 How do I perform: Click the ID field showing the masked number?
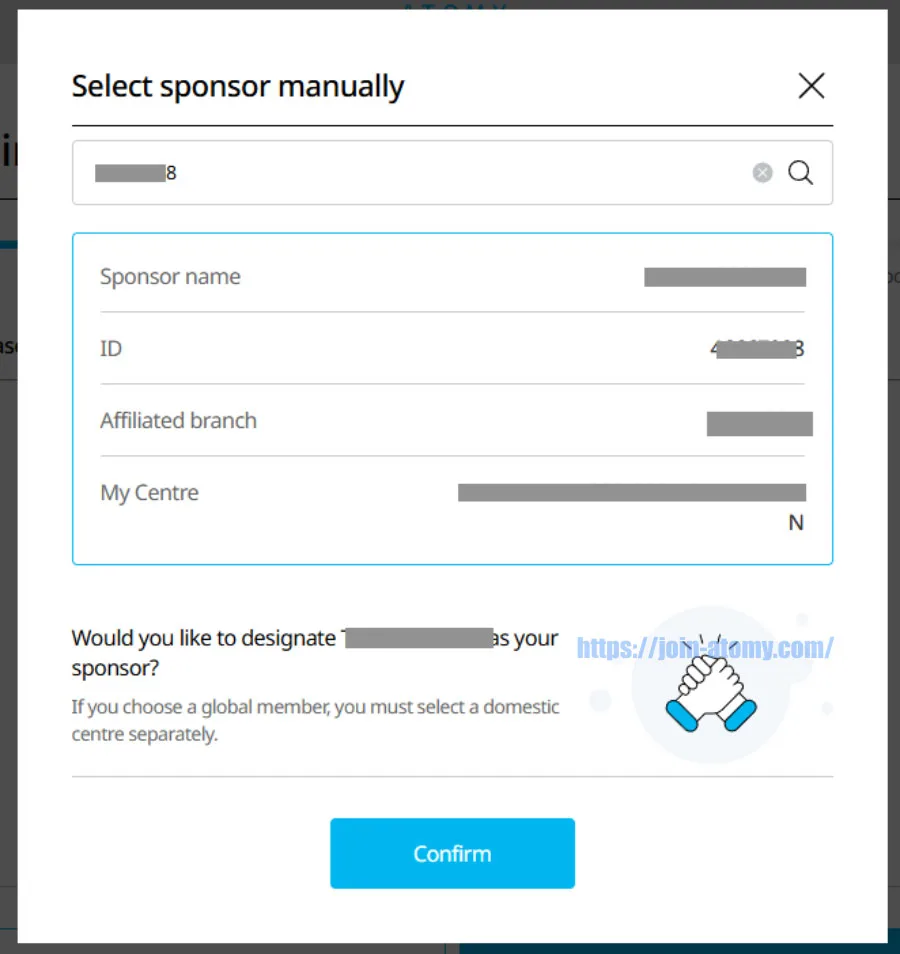pyautogui.click(x=757, y=349)
